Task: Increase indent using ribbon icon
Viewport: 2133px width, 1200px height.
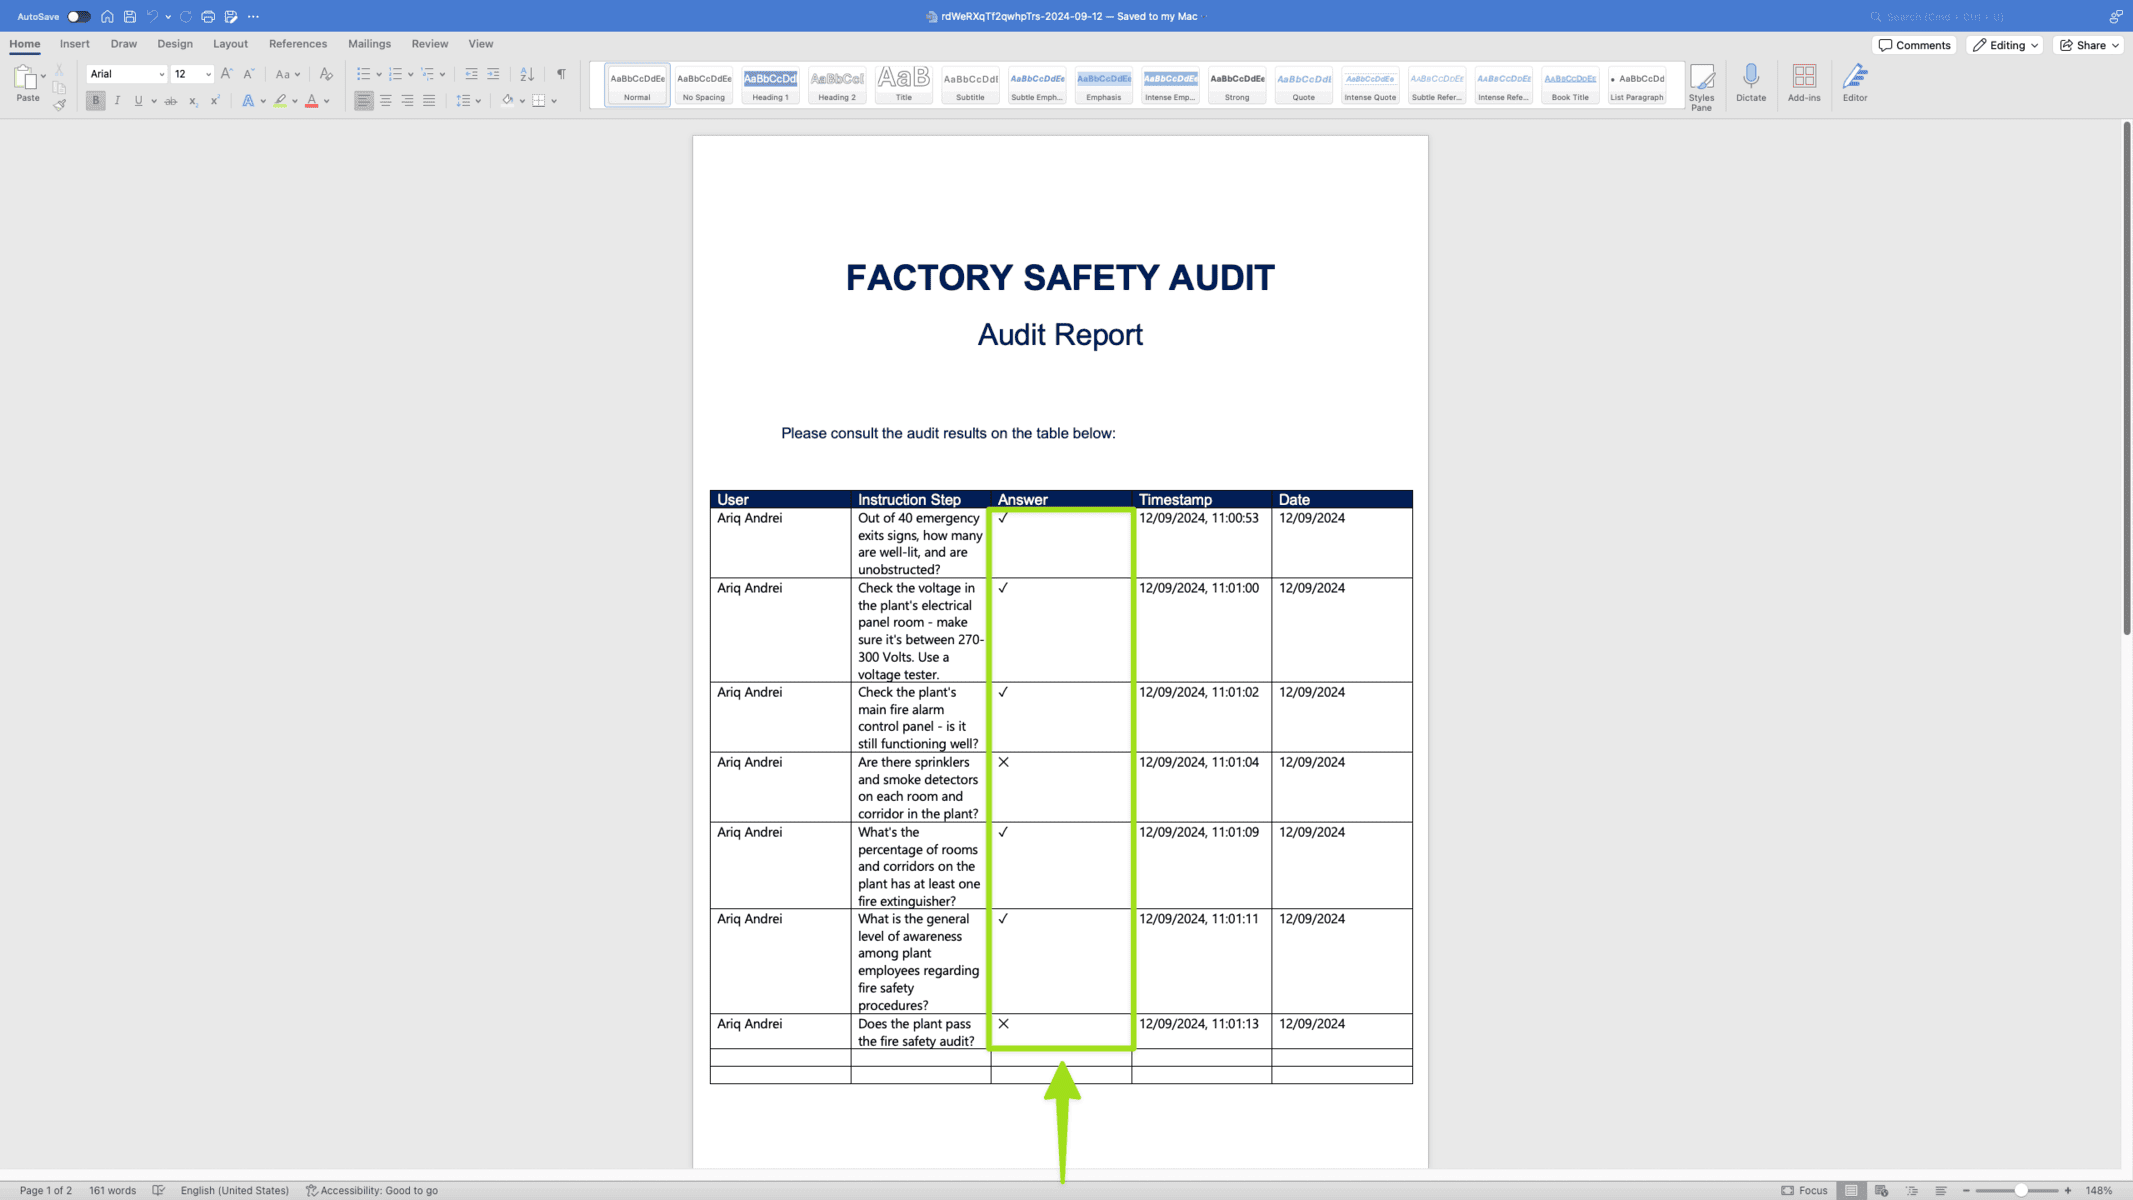Action: 493,74
